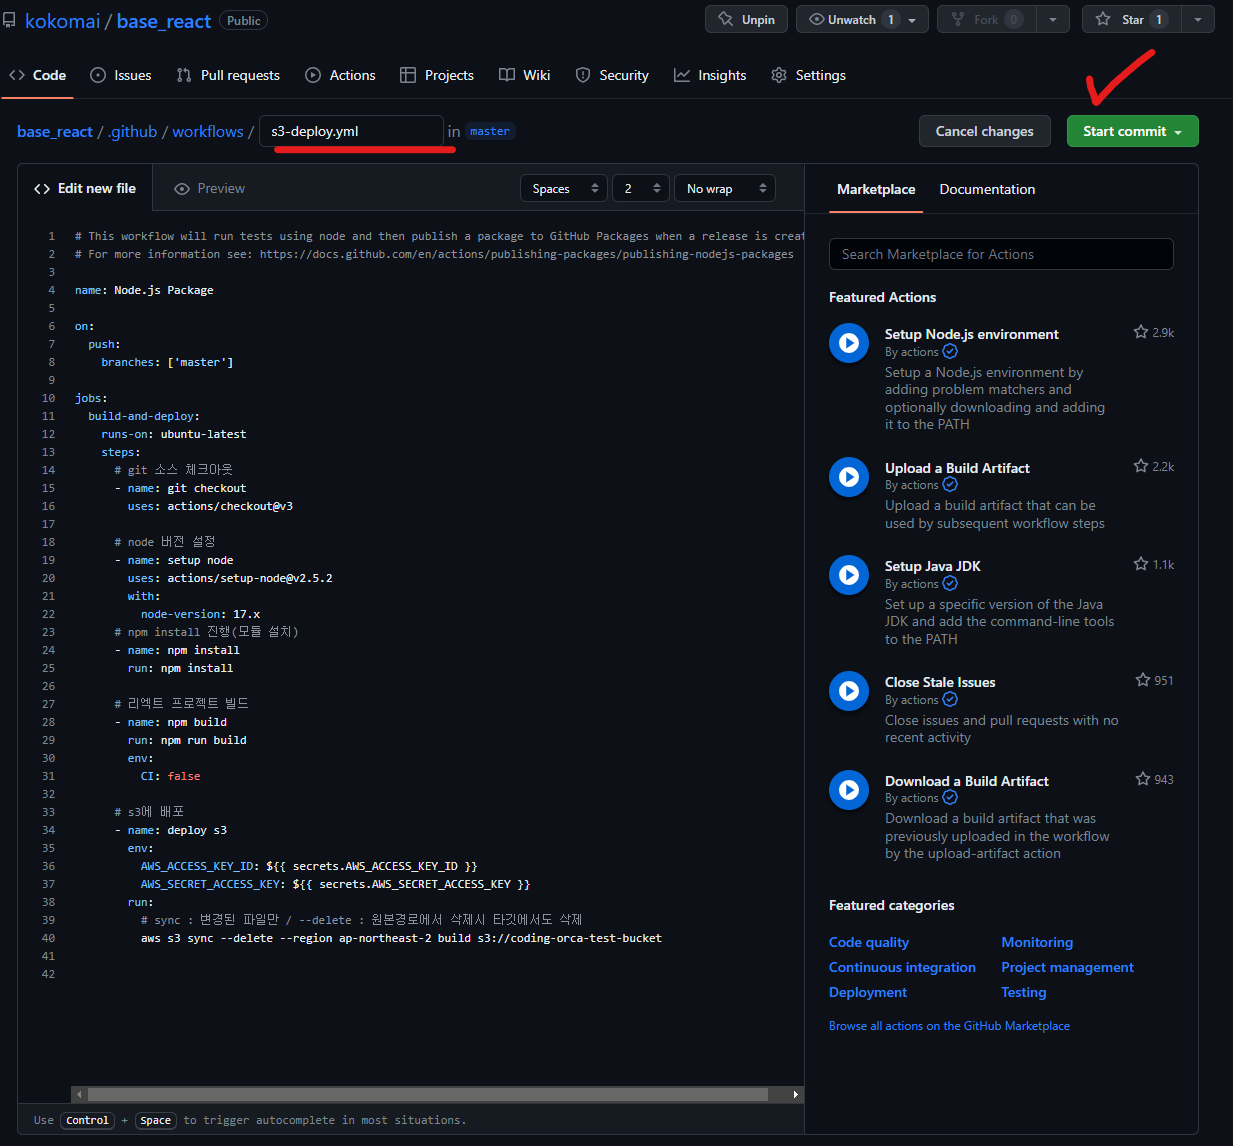
Task: Open the Deployment category
Action: 868,992
